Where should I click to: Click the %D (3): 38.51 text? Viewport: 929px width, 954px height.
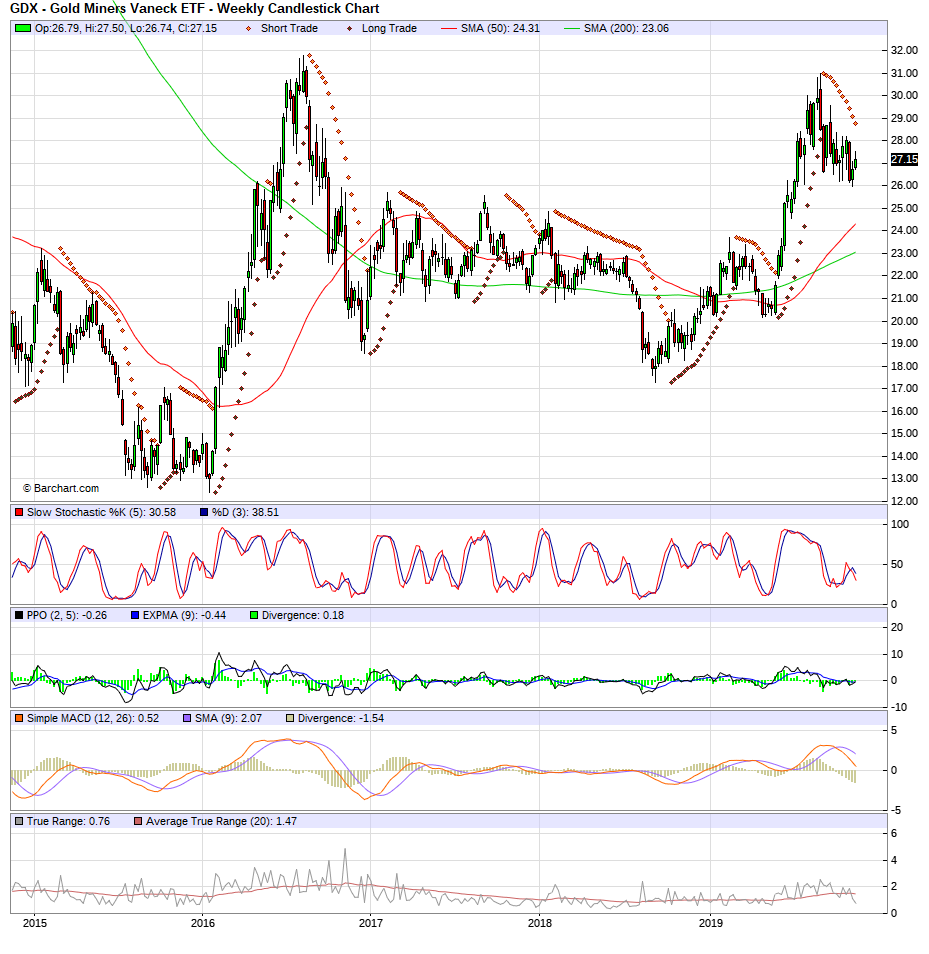245,512
